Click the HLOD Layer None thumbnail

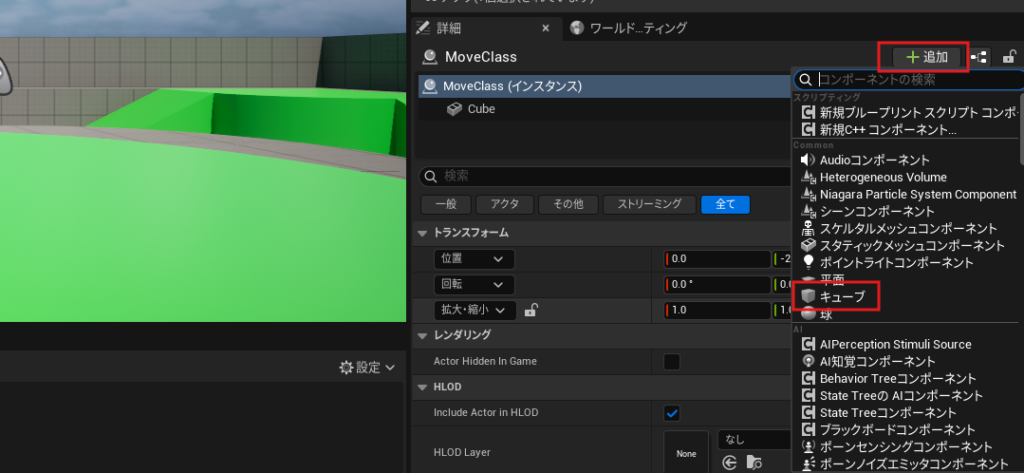(x=686, y=452)
